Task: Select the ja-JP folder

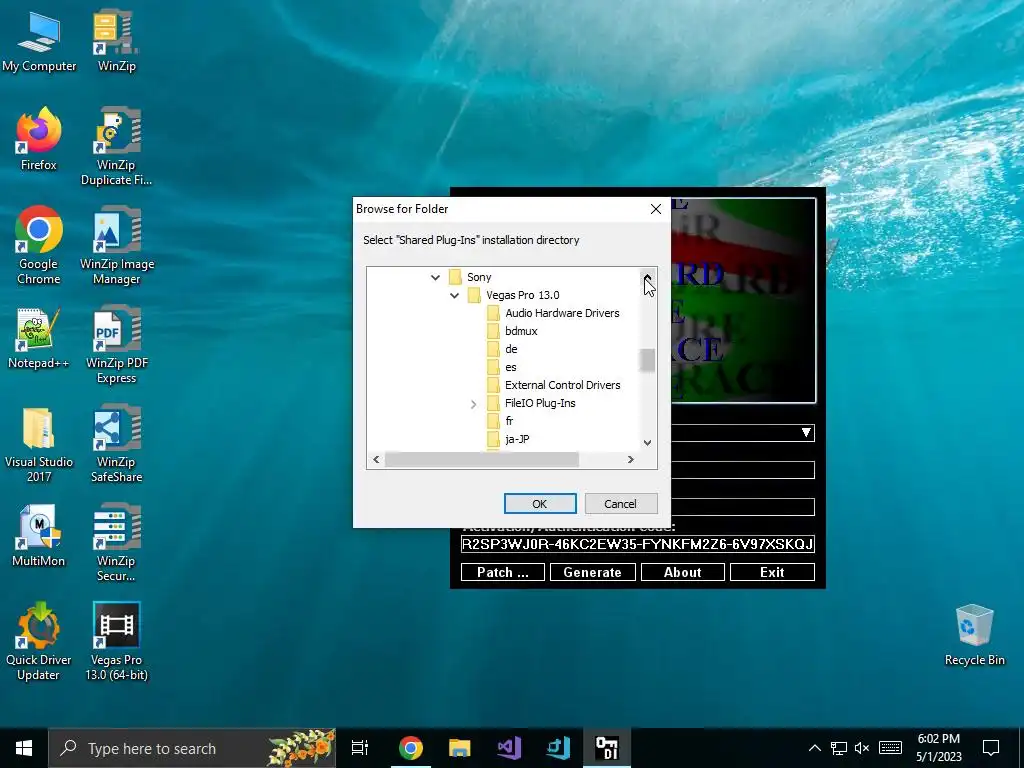Action: coord(517,440)
